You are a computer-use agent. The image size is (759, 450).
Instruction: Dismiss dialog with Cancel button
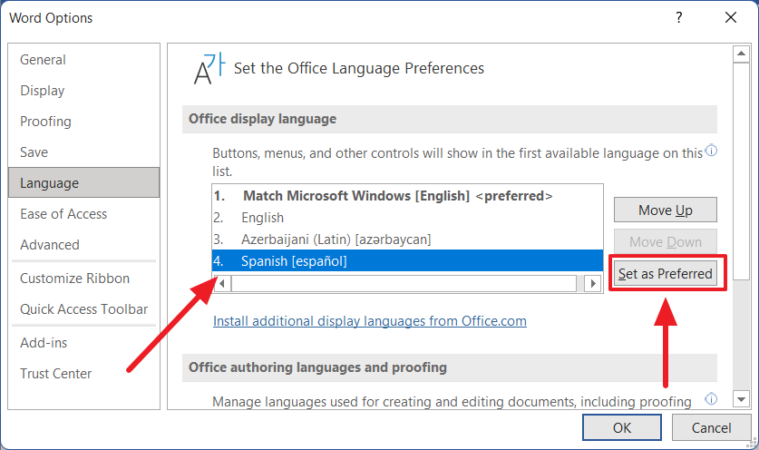711,428
